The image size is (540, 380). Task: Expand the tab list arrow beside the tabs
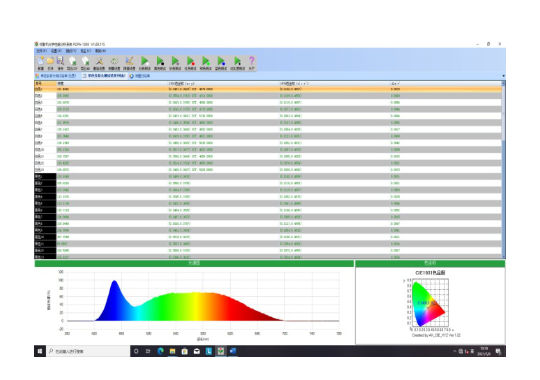(x=503, y=76)
